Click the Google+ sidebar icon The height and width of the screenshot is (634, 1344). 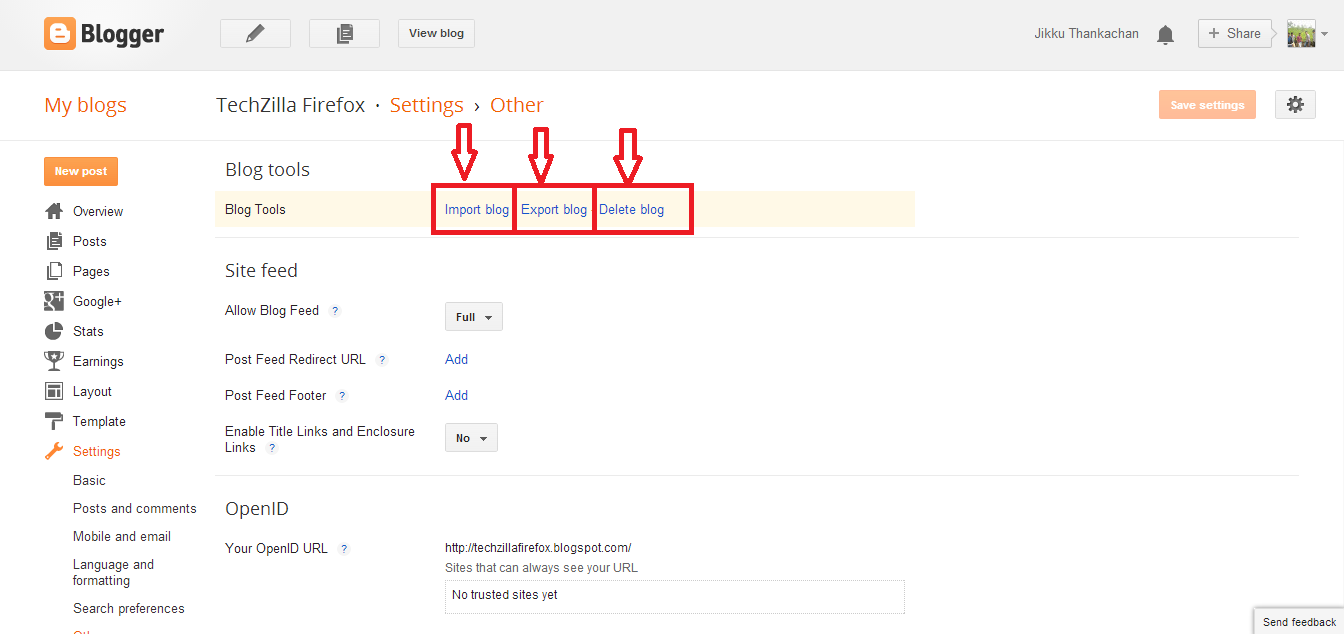pyautogui.click(x=54, y=301)
